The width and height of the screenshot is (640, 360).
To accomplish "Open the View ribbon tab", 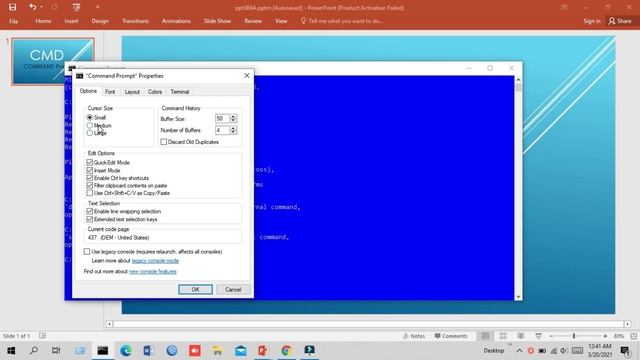I will (281, 21).
